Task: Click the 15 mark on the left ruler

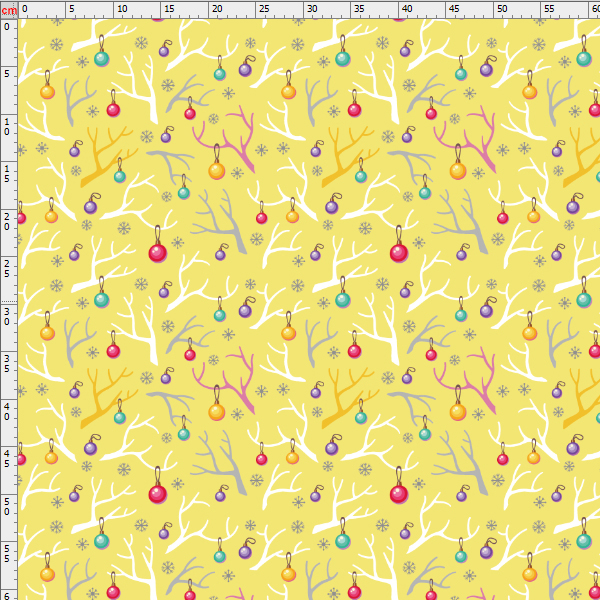Action: pos(7,174)
